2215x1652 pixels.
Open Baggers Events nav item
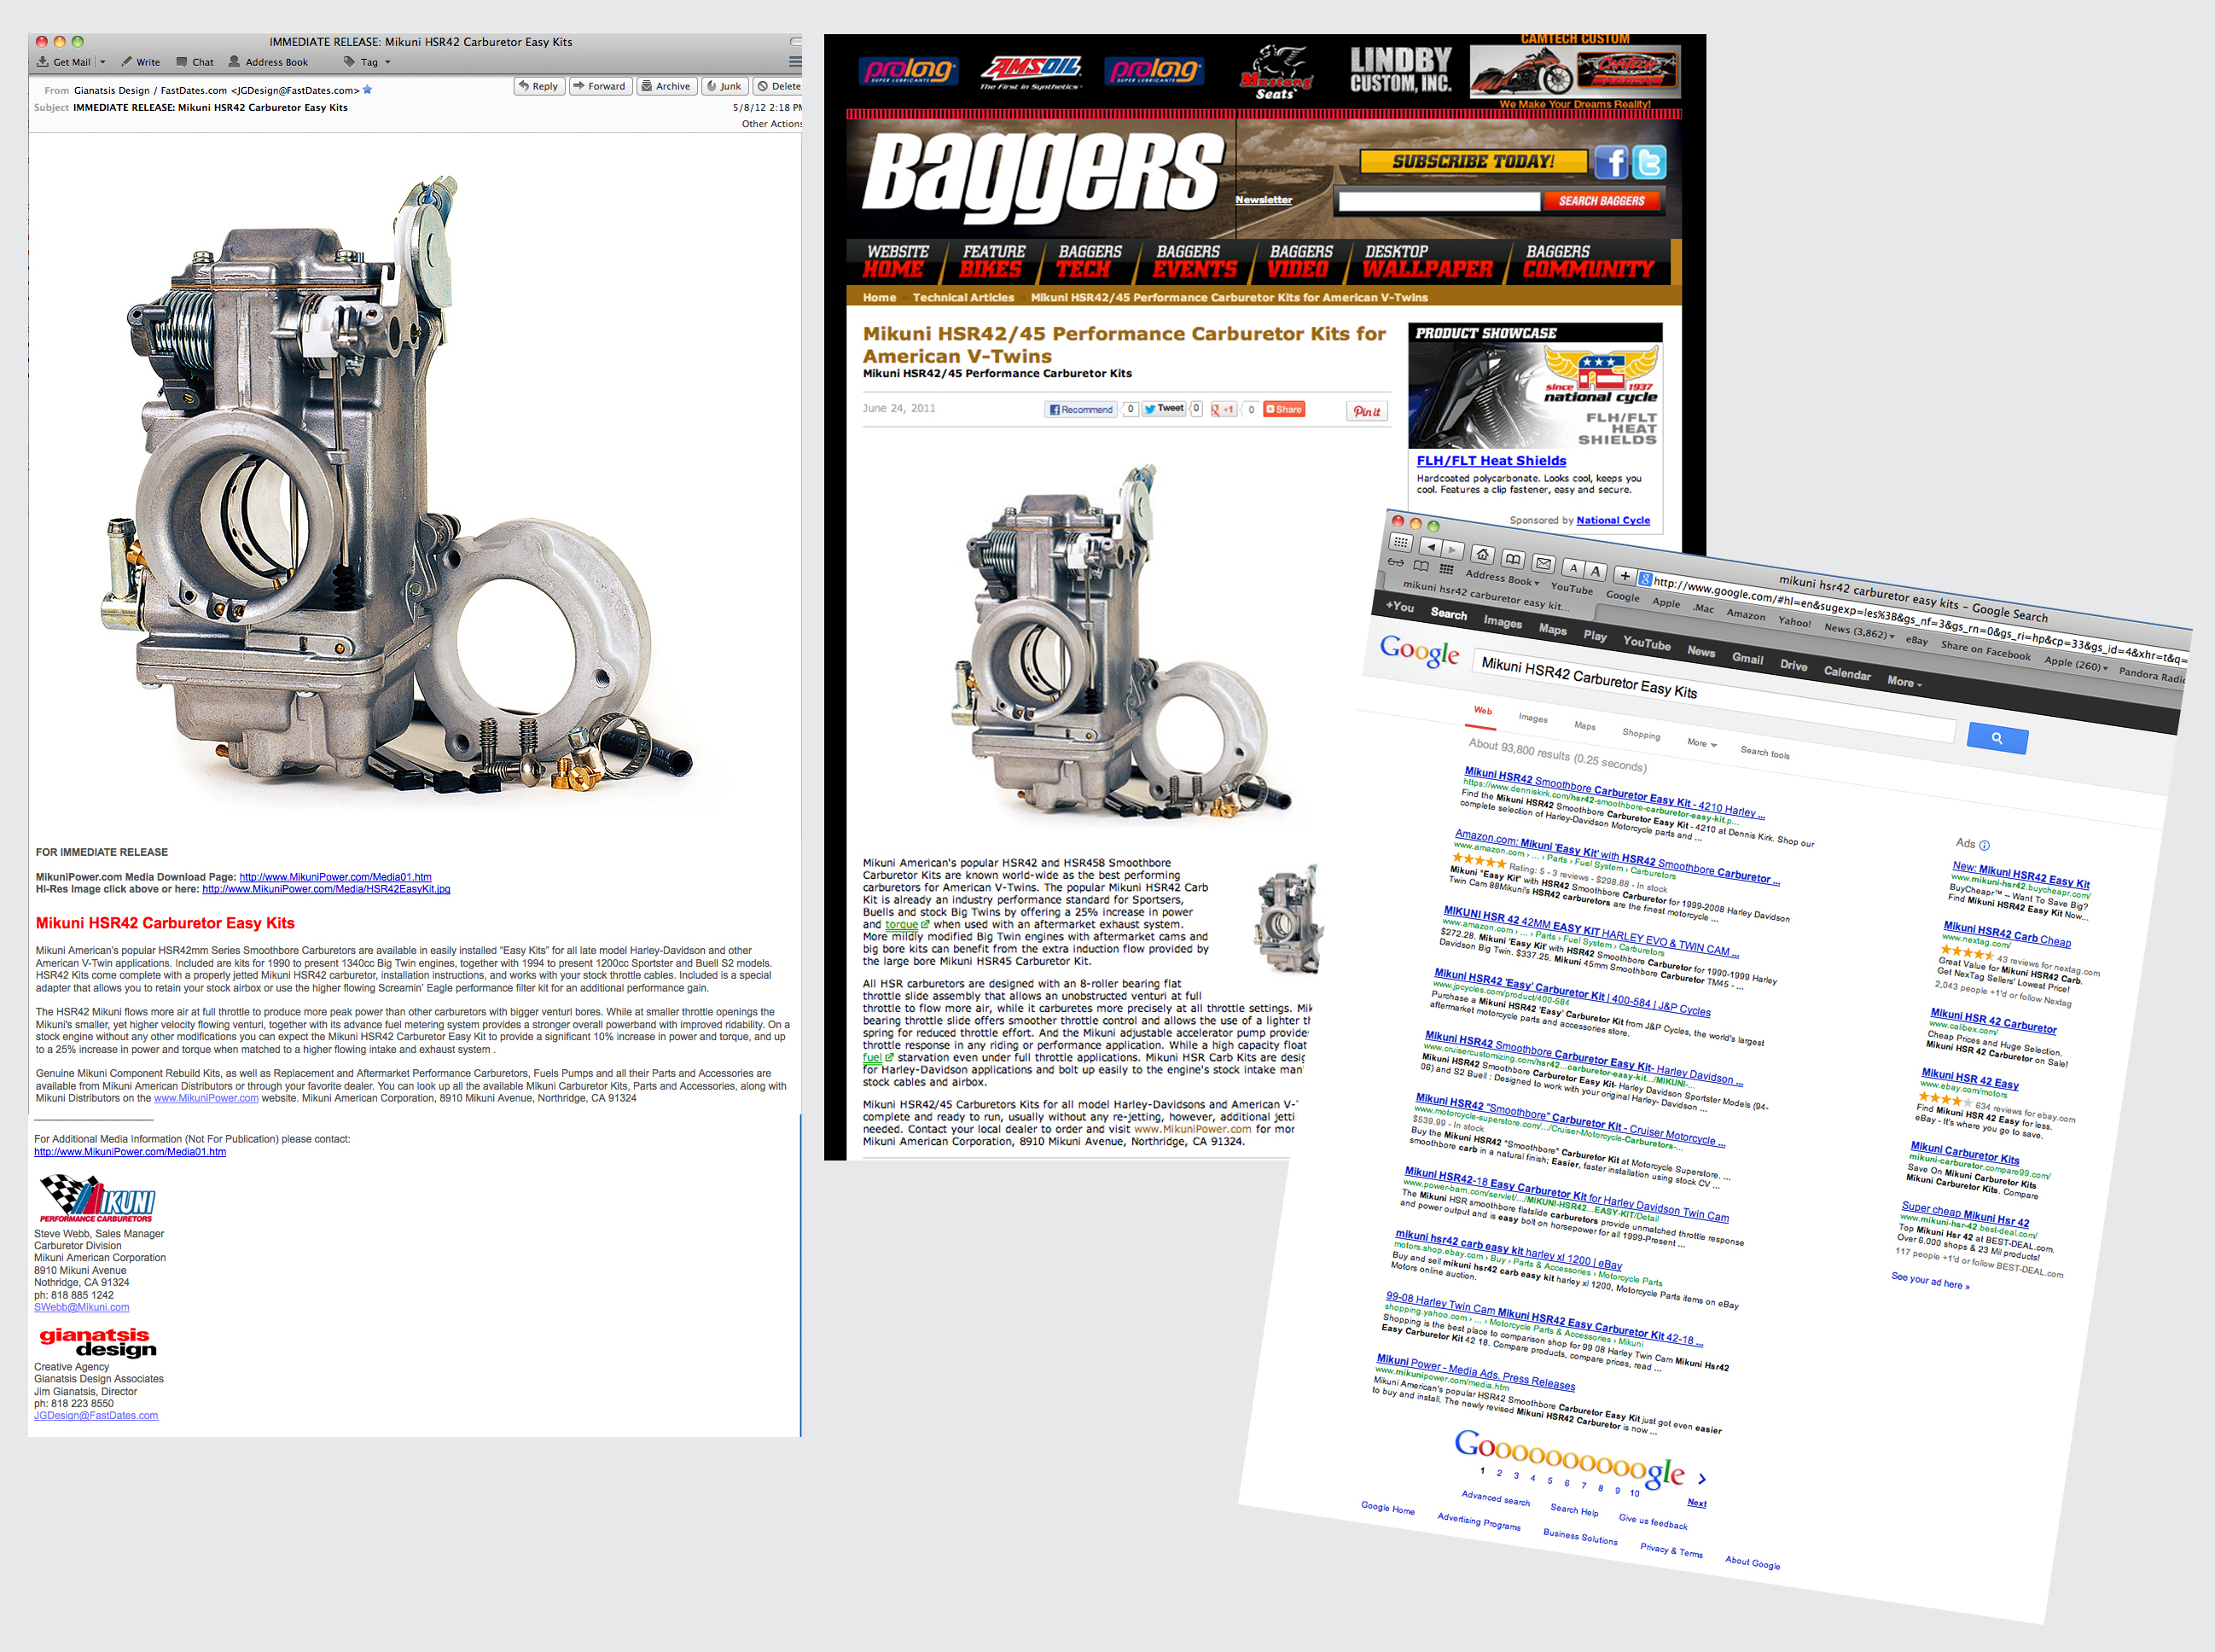click(x=1194, y=261)
